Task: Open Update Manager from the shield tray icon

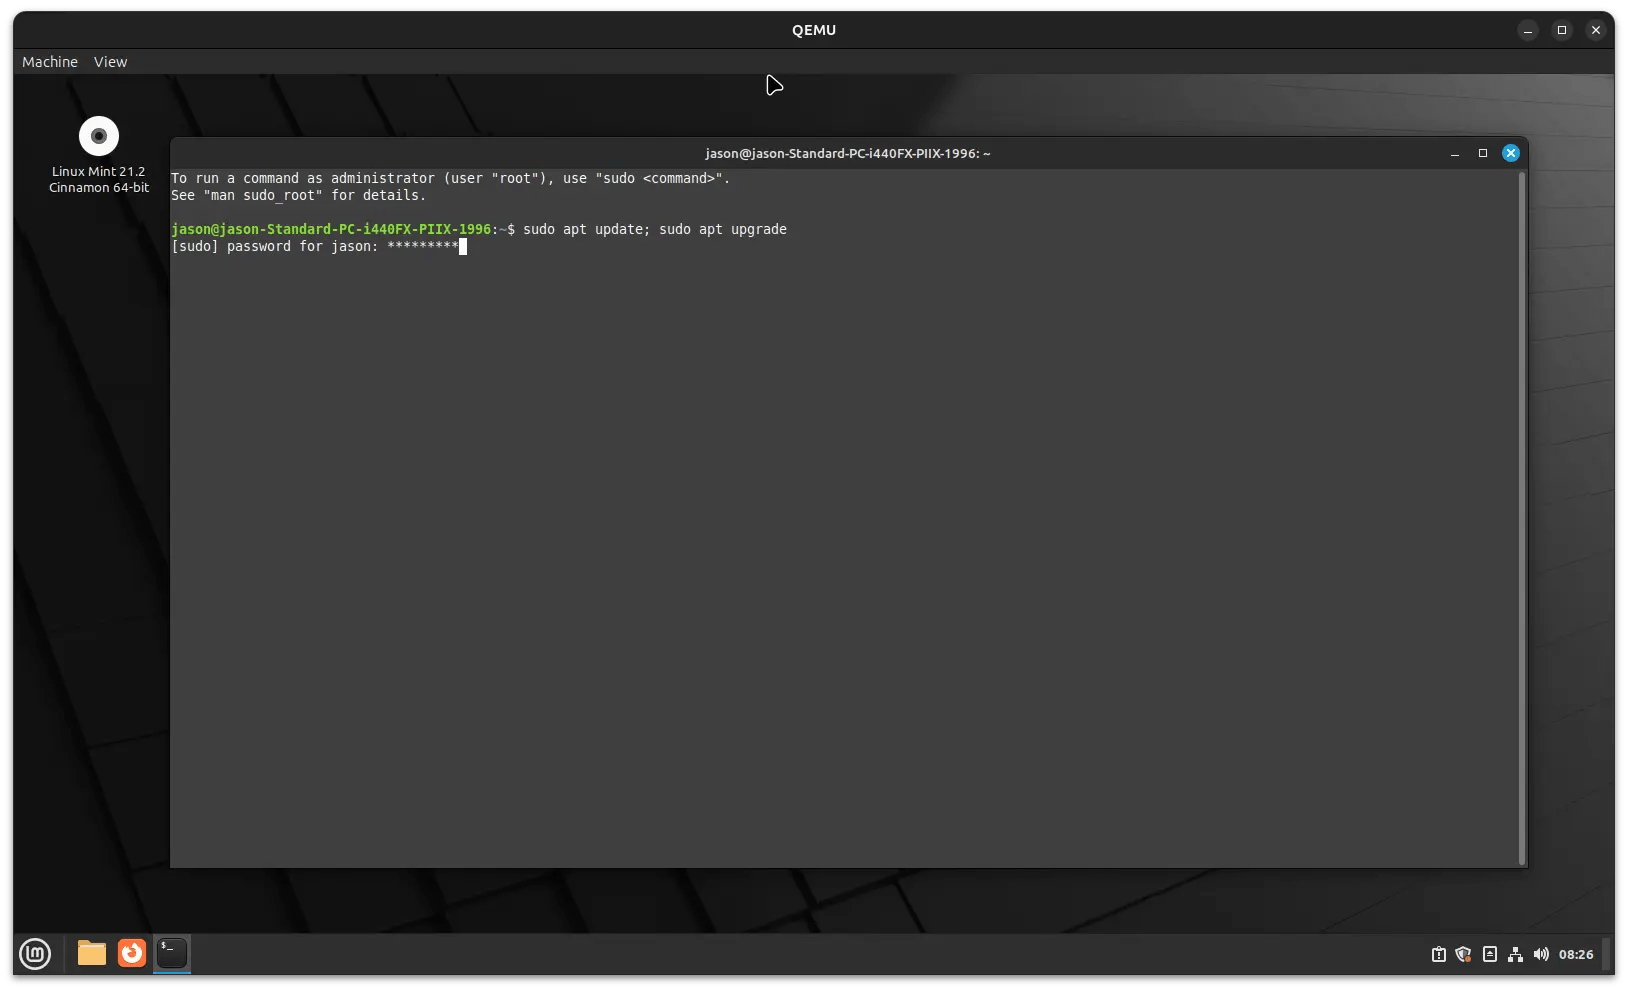Action: tap(1462, 954)
